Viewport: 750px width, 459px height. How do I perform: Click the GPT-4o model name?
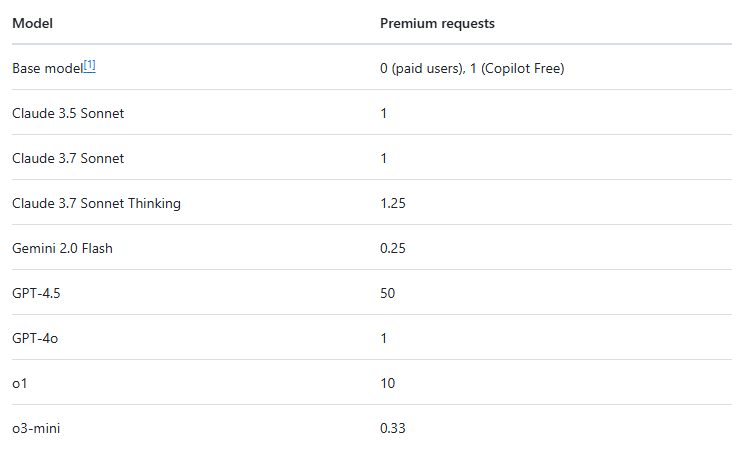(x=29, y=339)
